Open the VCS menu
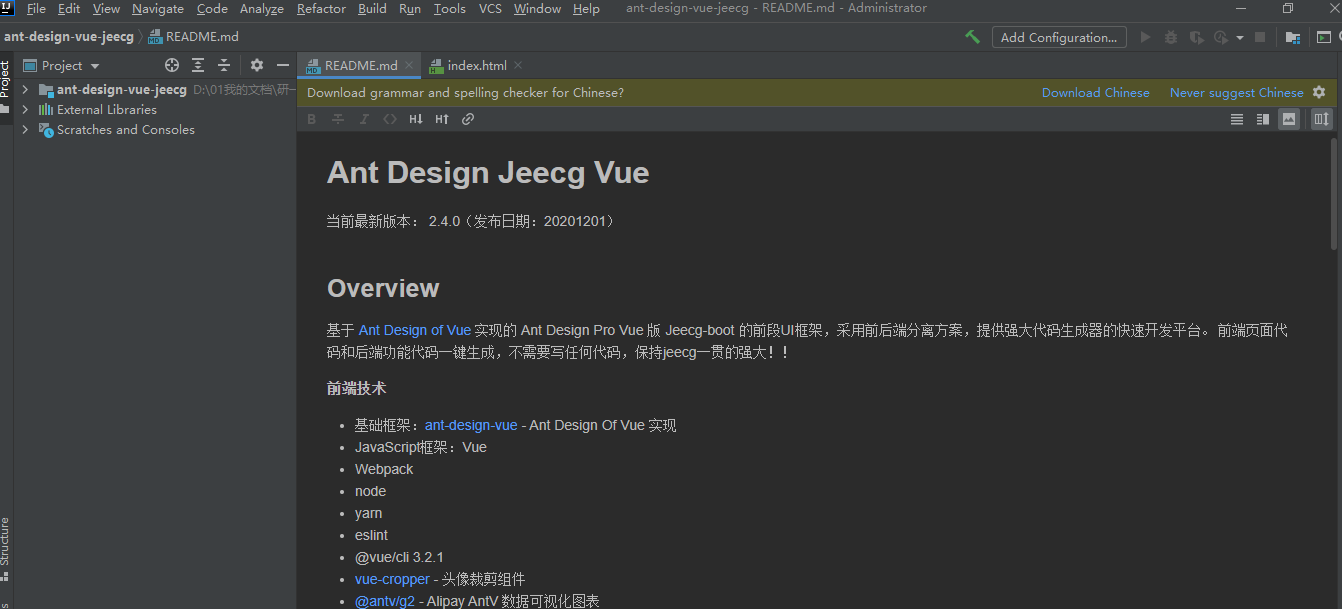This screenshot has width=1342, height=609. click(x=490, y=8)
